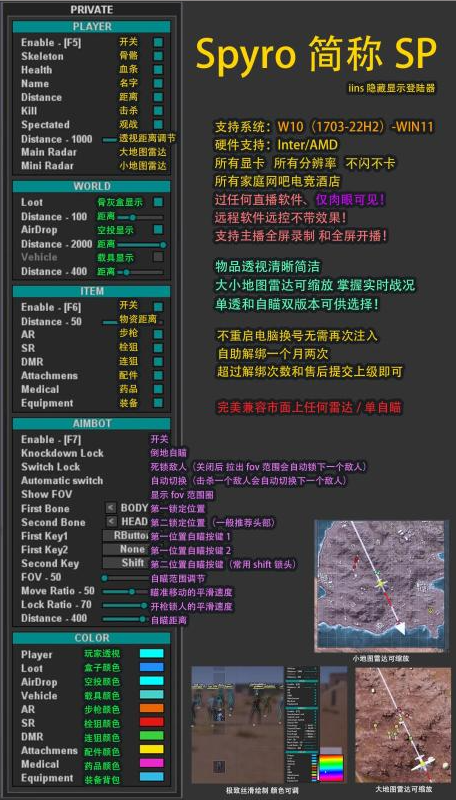Toggle the DMR item checkbox
Viewport: 456px width, 800px height.
point(158,362)
